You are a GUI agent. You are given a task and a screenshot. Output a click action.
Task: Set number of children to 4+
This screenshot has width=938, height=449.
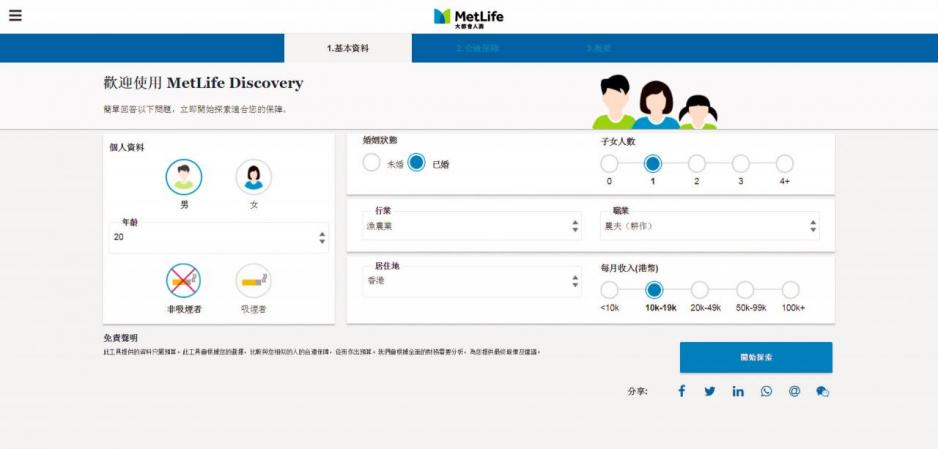click(784, 163)
